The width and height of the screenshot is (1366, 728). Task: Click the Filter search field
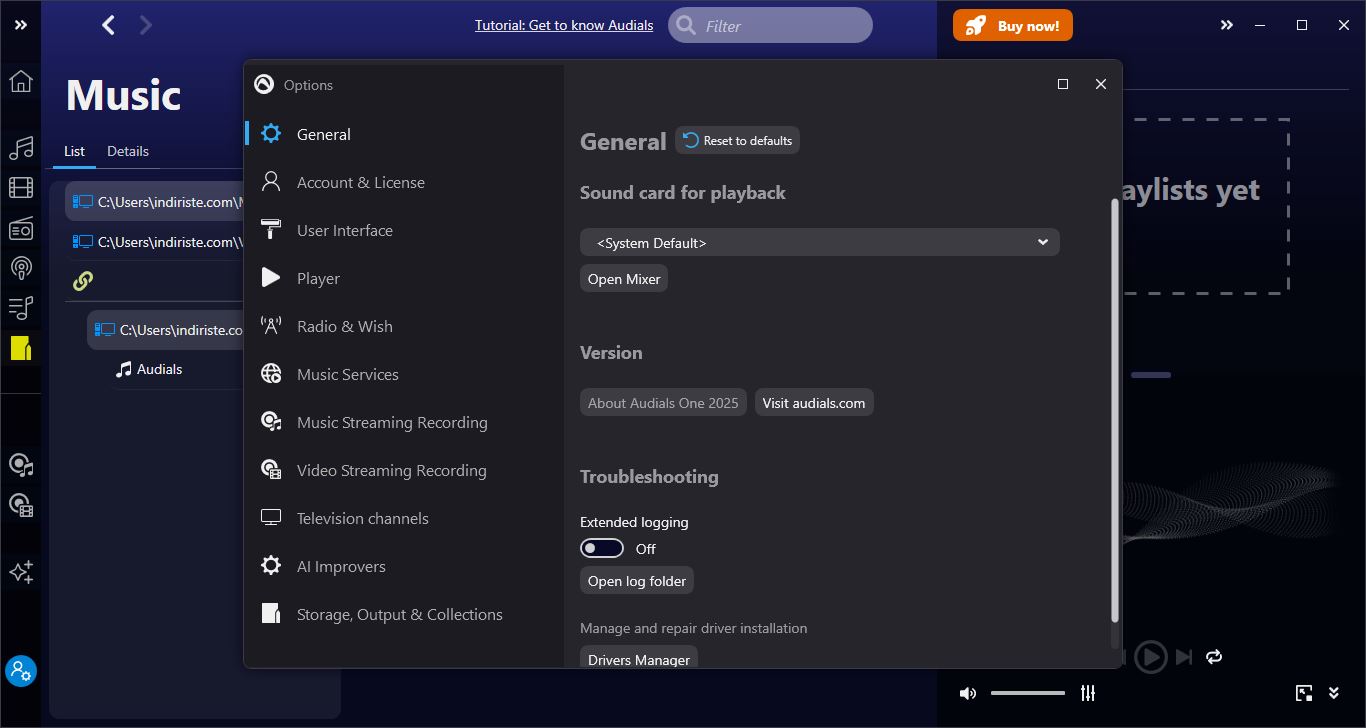(x=770, y=26)
